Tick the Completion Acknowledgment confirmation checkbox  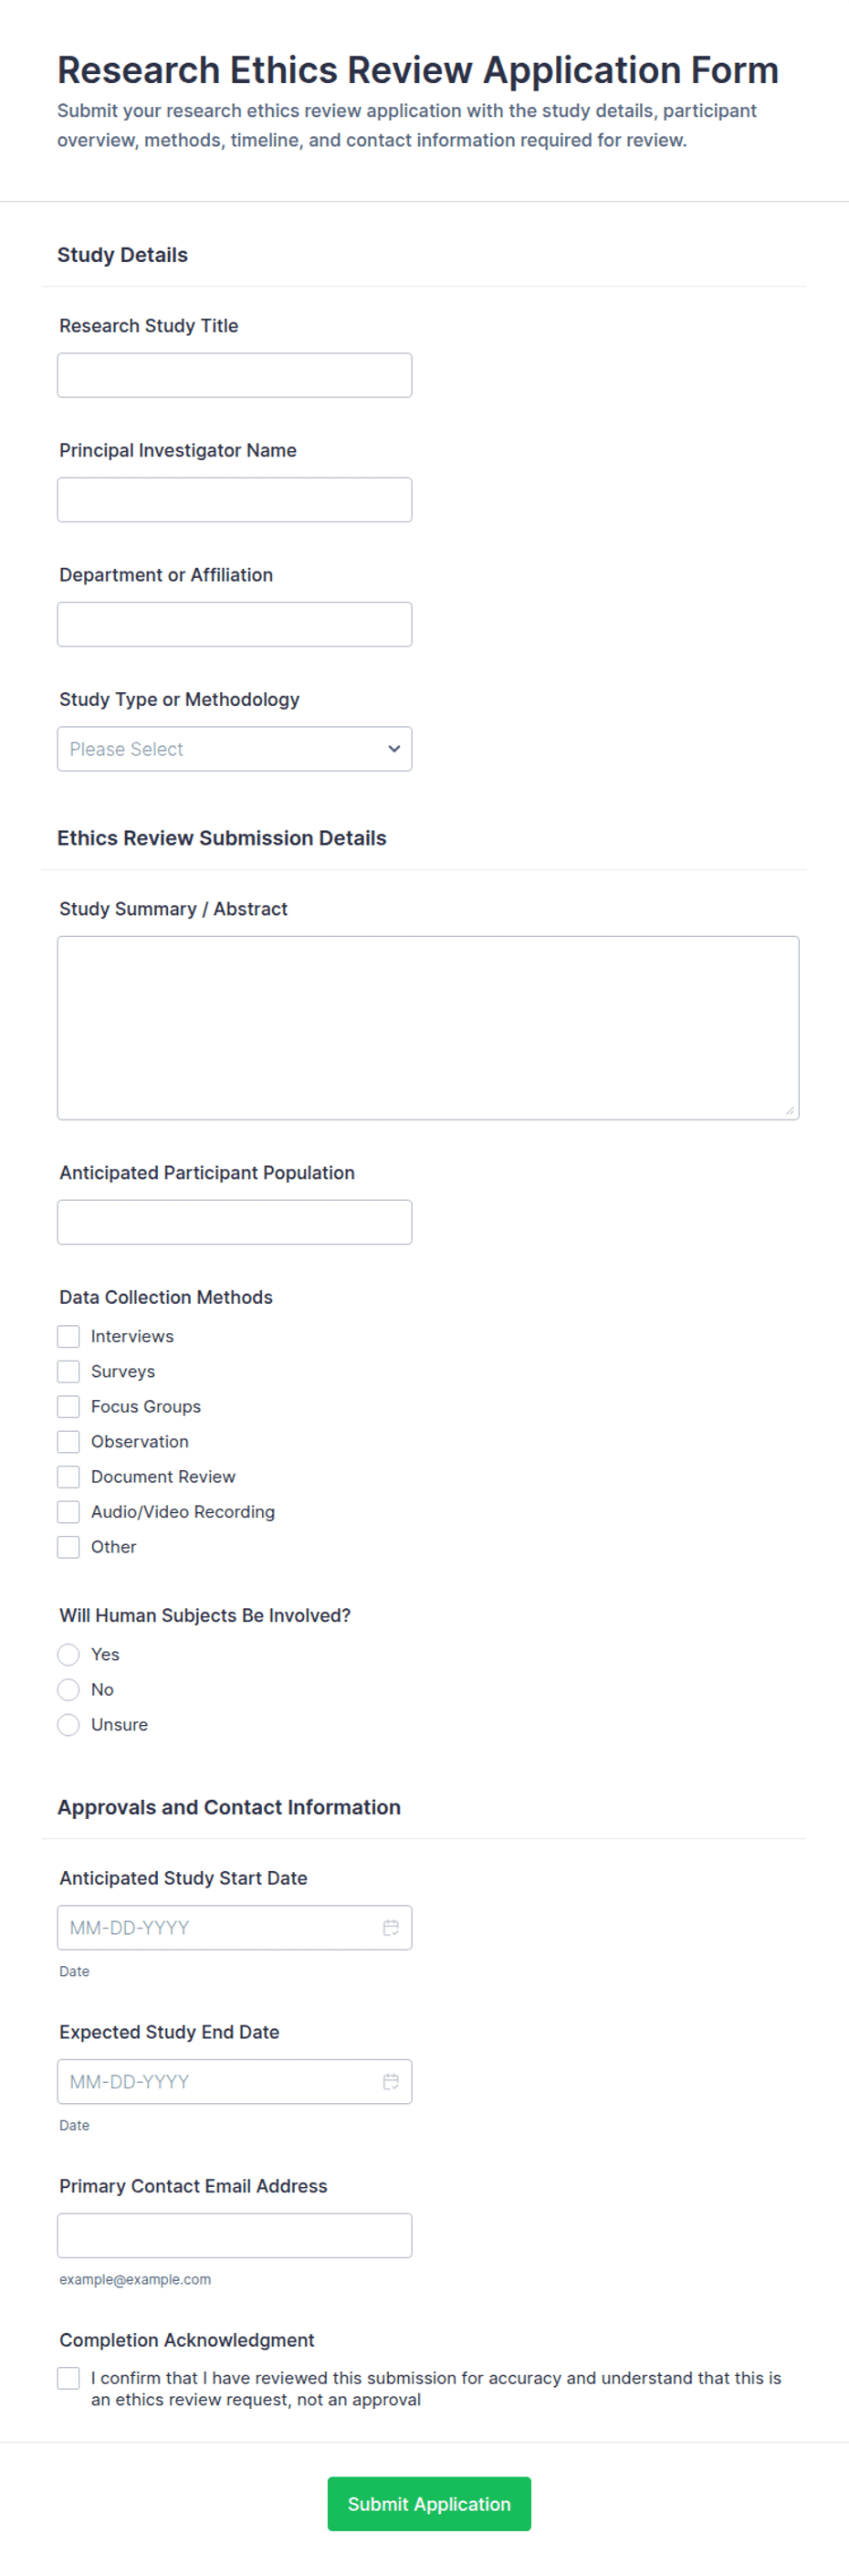pyautogui.click(x=68, y=2378)
